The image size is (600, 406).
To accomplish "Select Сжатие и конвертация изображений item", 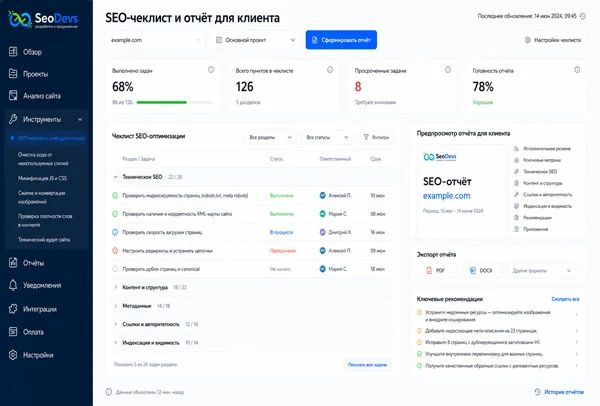I will pyautogui.click(x=42, y=197).
